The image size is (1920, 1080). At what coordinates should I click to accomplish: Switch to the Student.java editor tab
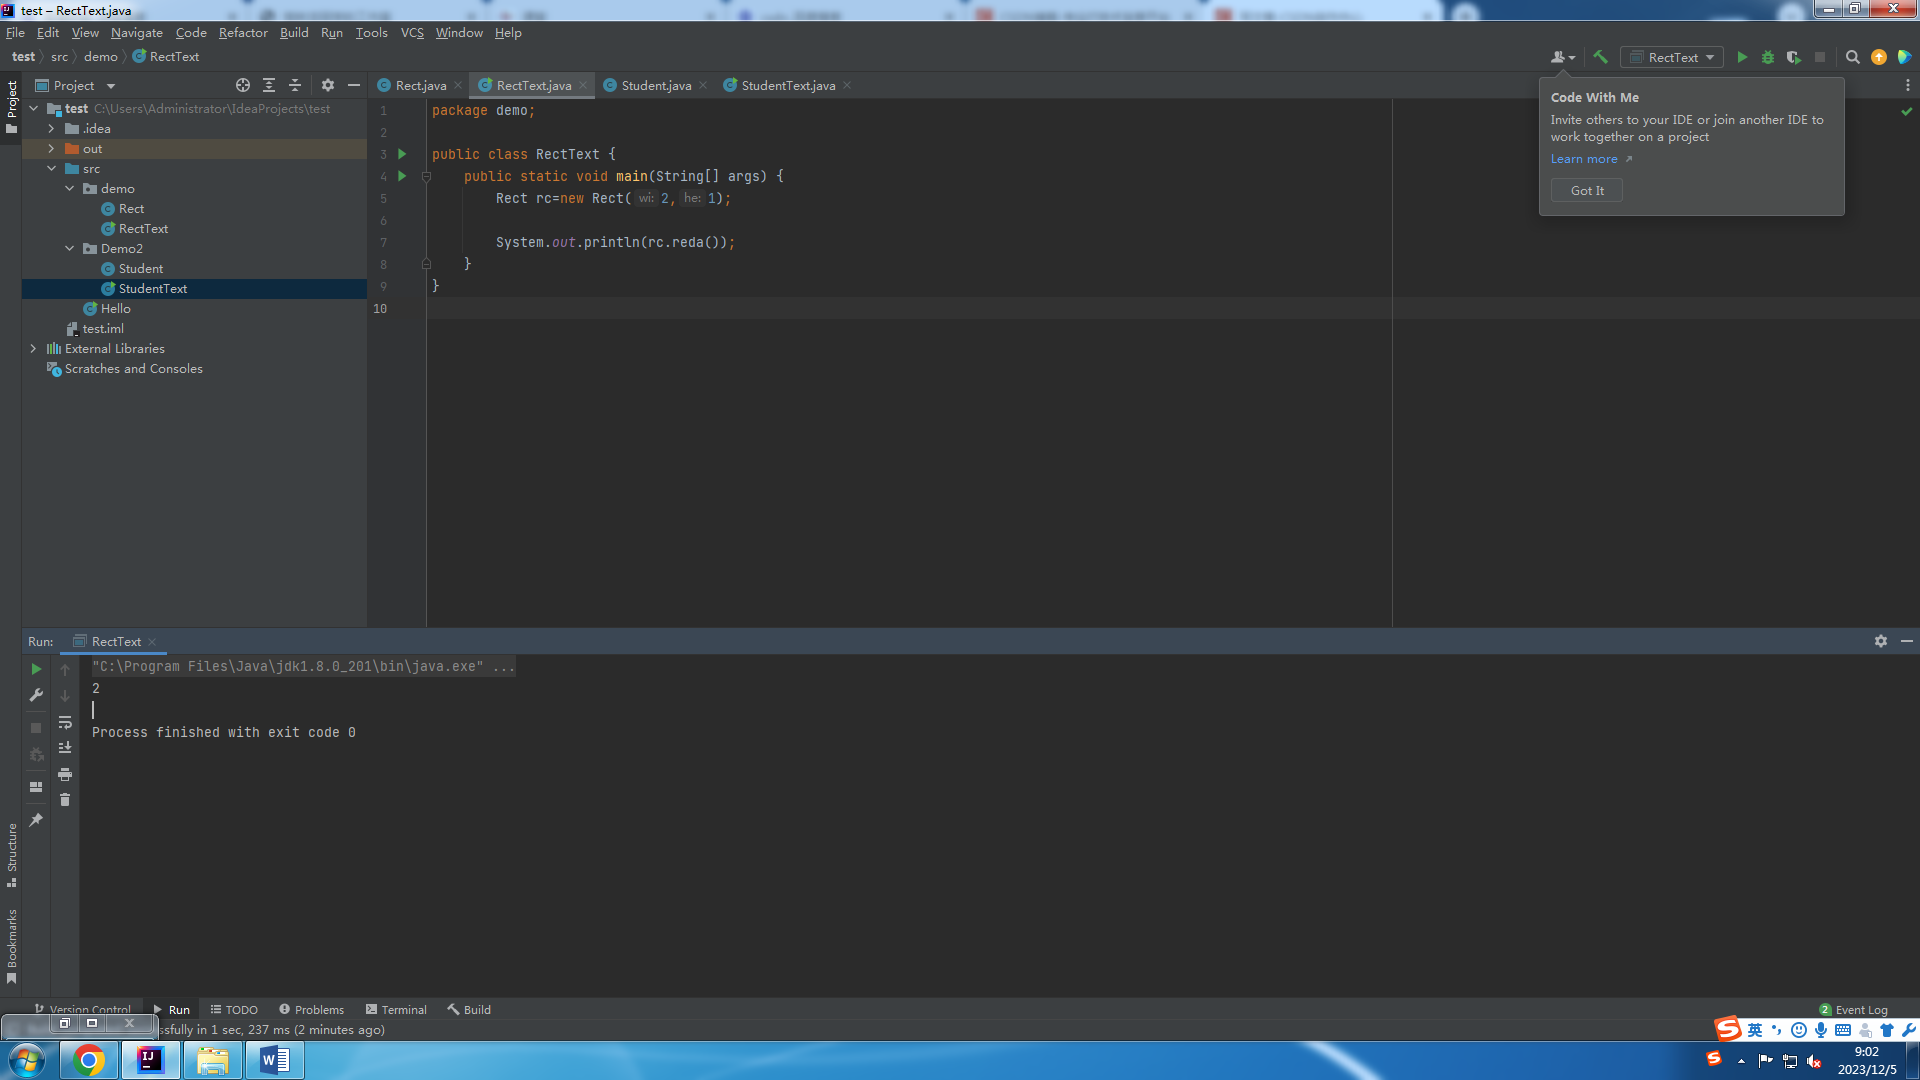point(653,85)
